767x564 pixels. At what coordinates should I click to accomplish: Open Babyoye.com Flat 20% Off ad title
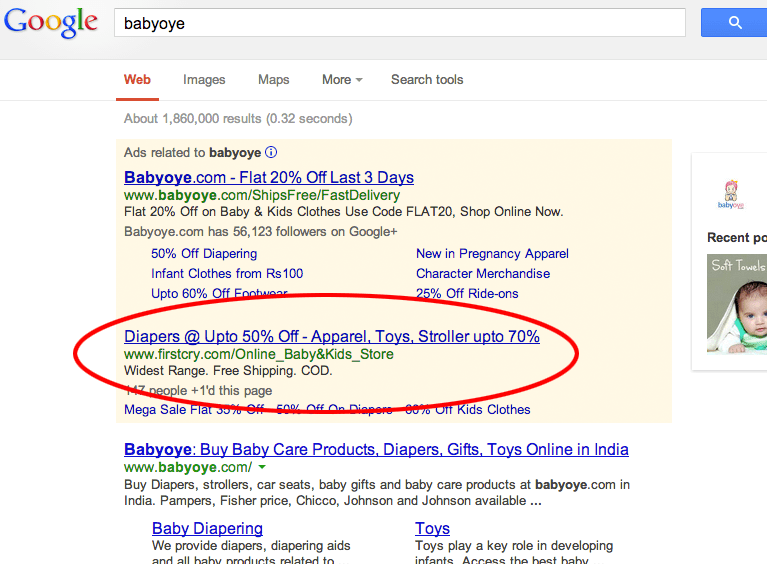[x=269, y=177]
